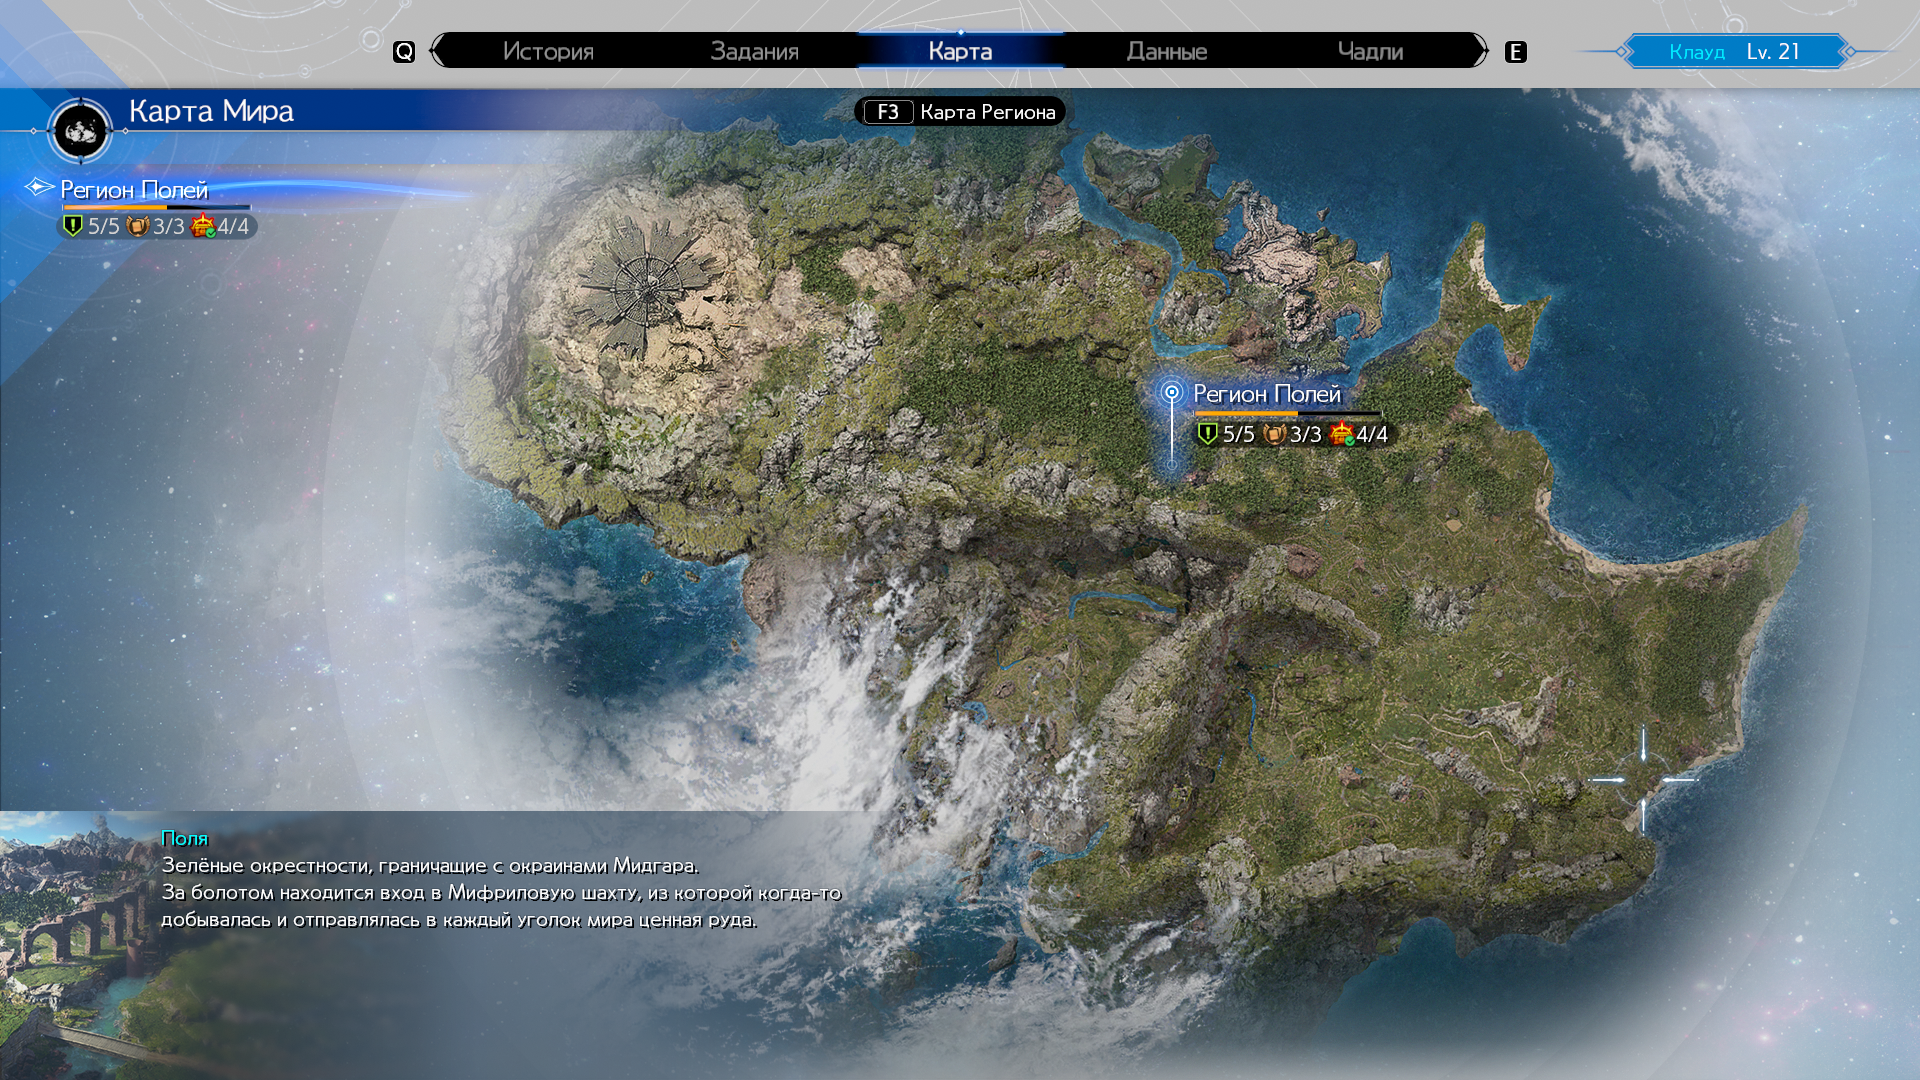Click the Регион Полей map marker pin
This screenshot has height=1080, width=1920.
[x=1172, y=392]
